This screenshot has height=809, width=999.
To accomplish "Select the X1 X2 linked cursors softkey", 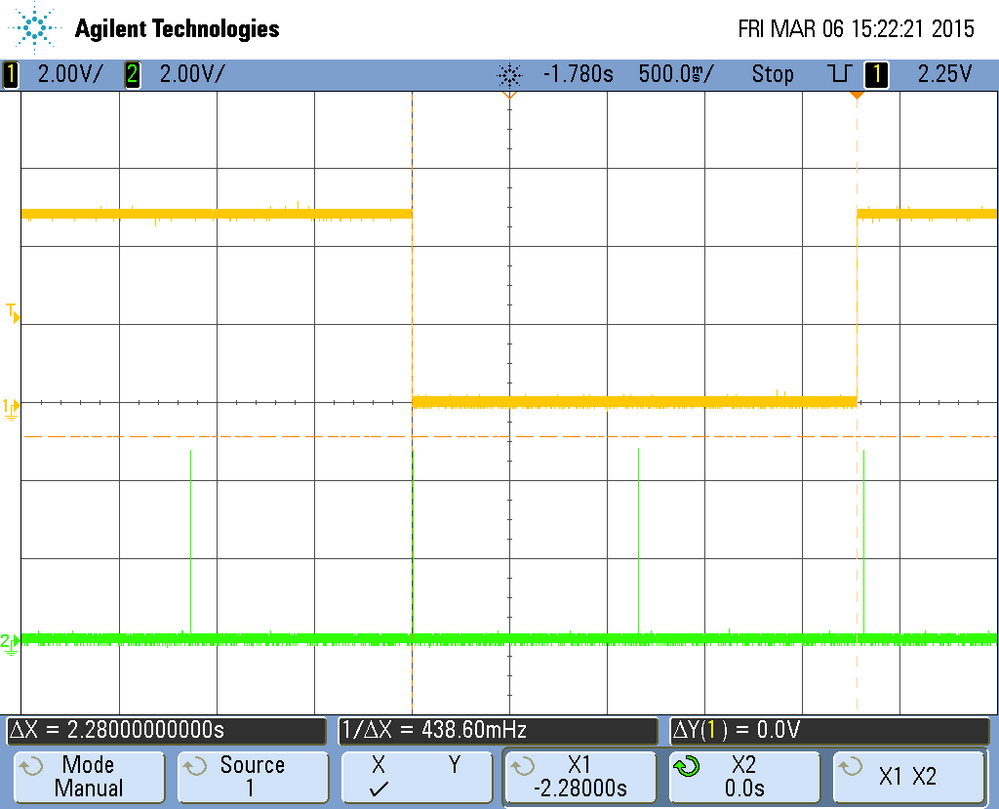I will click(909, 776).
